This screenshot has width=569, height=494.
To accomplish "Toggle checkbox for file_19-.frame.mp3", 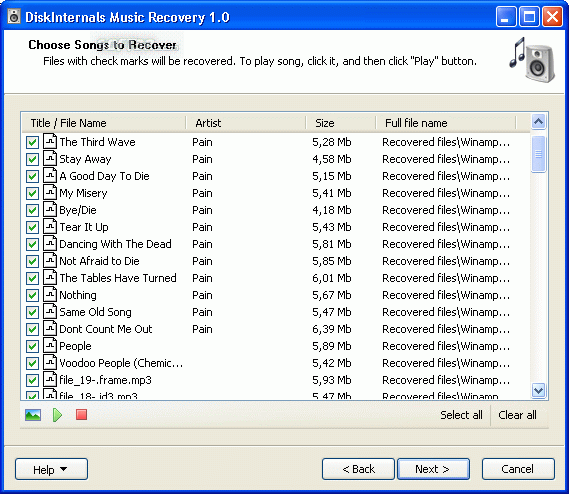I will click(32, 380).
